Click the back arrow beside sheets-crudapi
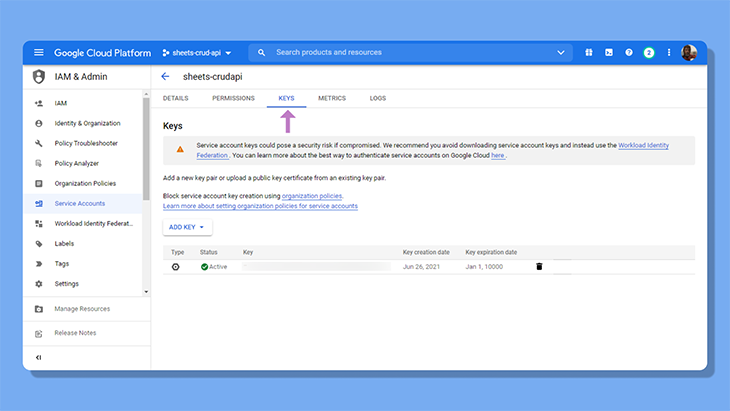The width and height of the screenshot is (730, 411). (x=165, y=76)
